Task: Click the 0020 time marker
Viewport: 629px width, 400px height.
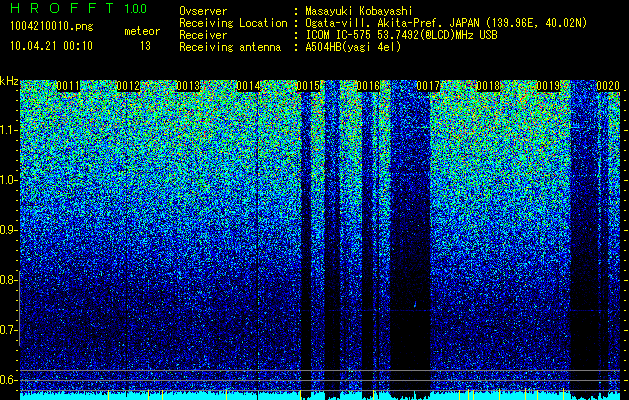Action: click(608, 86)
